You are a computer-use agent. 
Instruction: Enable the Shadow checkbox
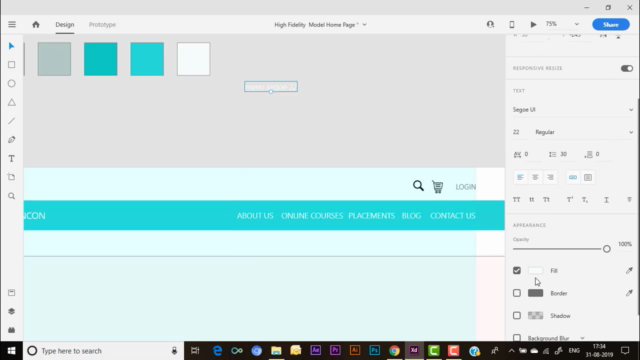click(x=517, y=316)
